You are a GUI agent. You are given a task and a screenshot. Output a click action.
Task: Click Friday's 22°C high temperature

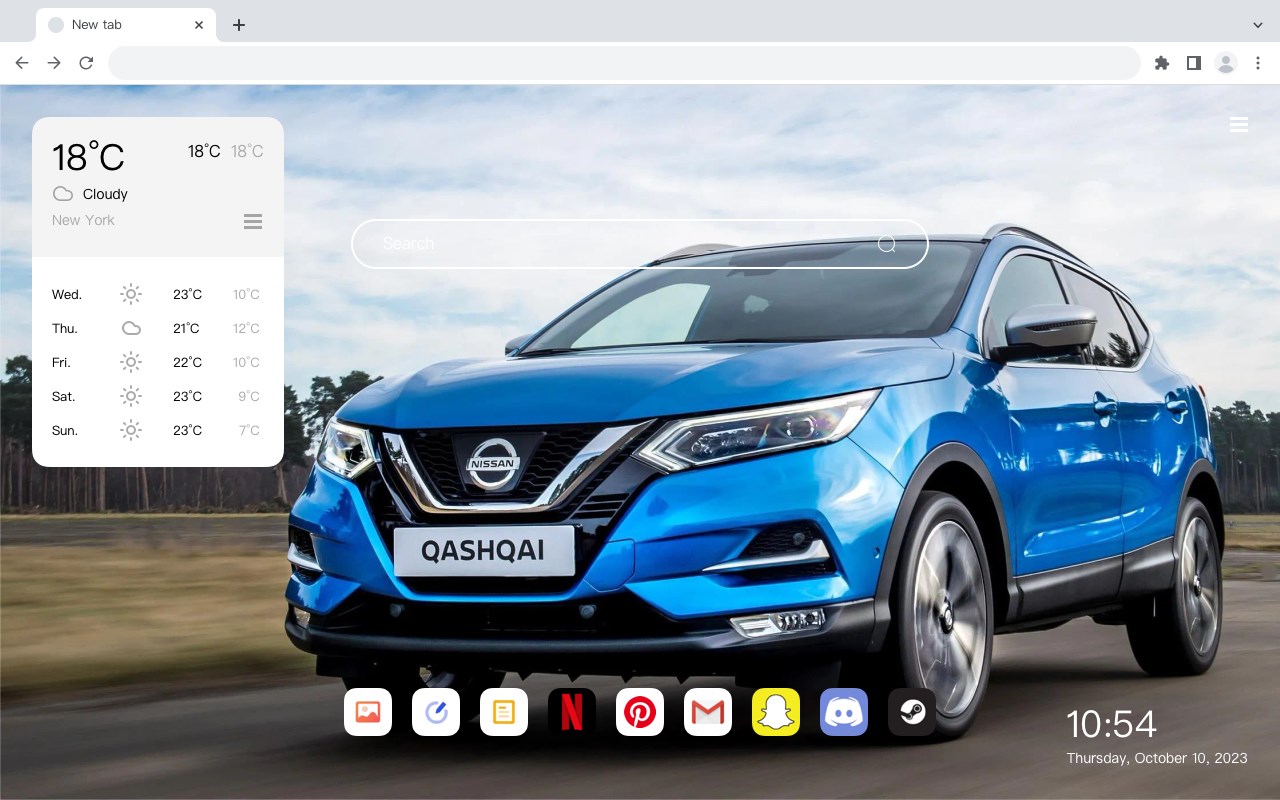[187, 362]
